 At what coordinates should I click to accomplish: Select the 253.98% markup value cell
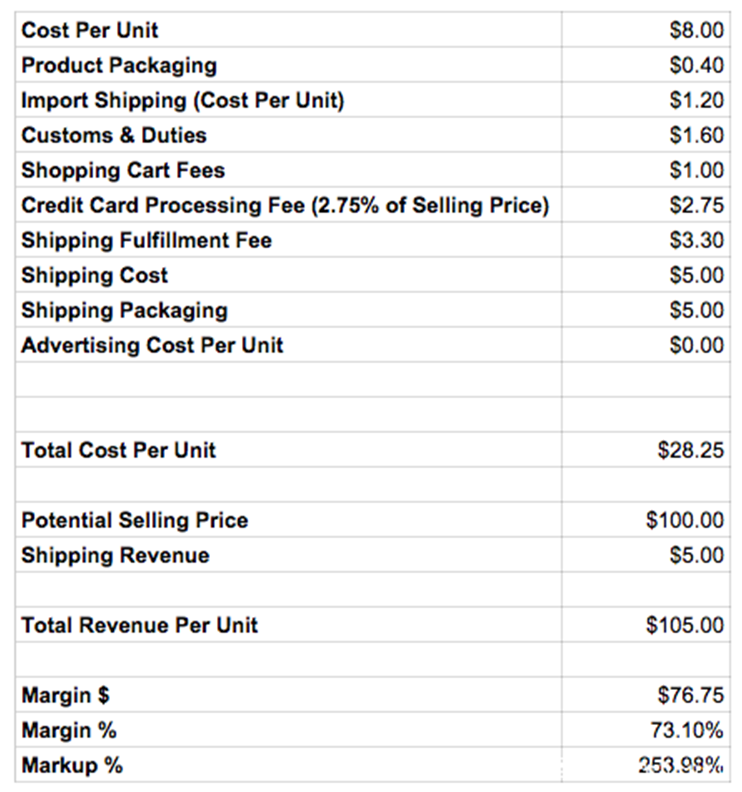click(x=681, y=766)
